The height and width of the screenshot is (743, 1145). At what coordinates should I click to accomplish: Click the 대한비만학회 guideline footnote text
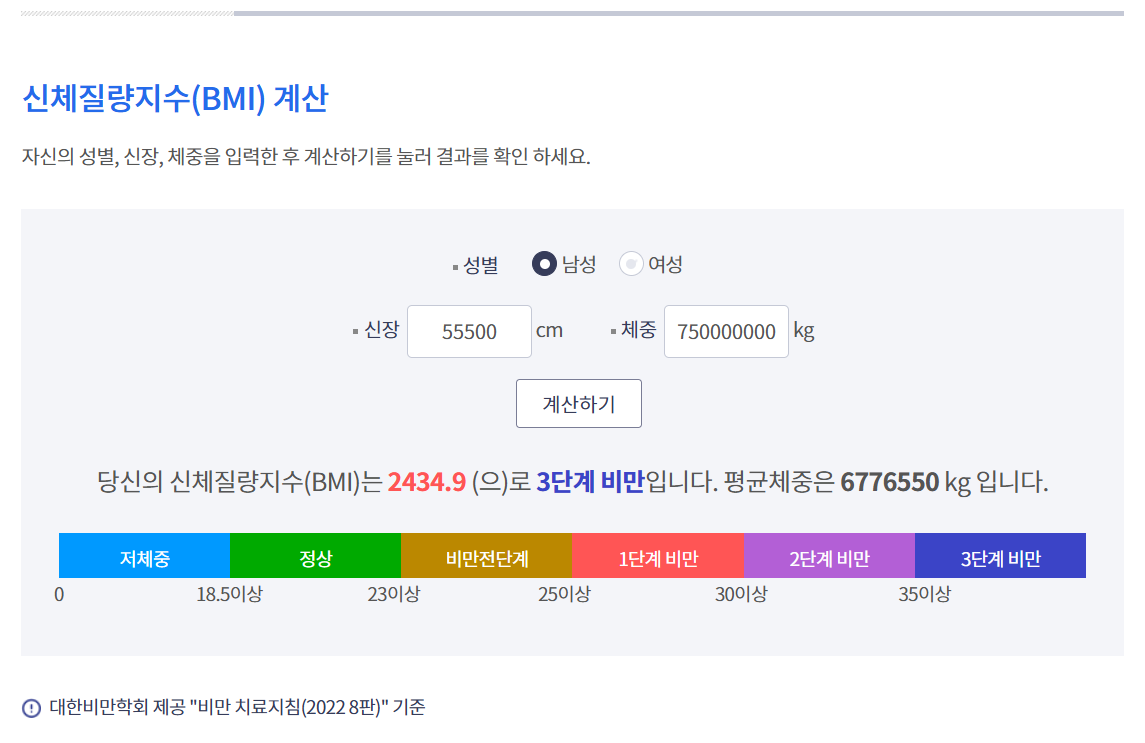[x=237, y=708]
